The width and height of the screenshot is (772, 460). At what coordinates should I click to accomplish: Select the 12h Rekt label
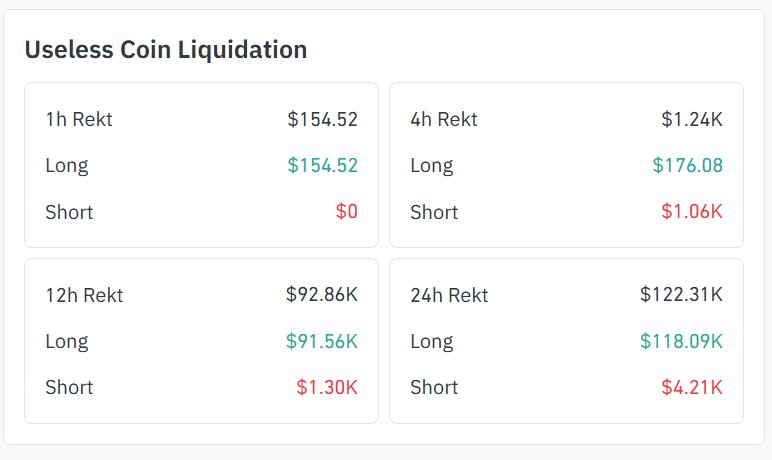tap(84, 295)
